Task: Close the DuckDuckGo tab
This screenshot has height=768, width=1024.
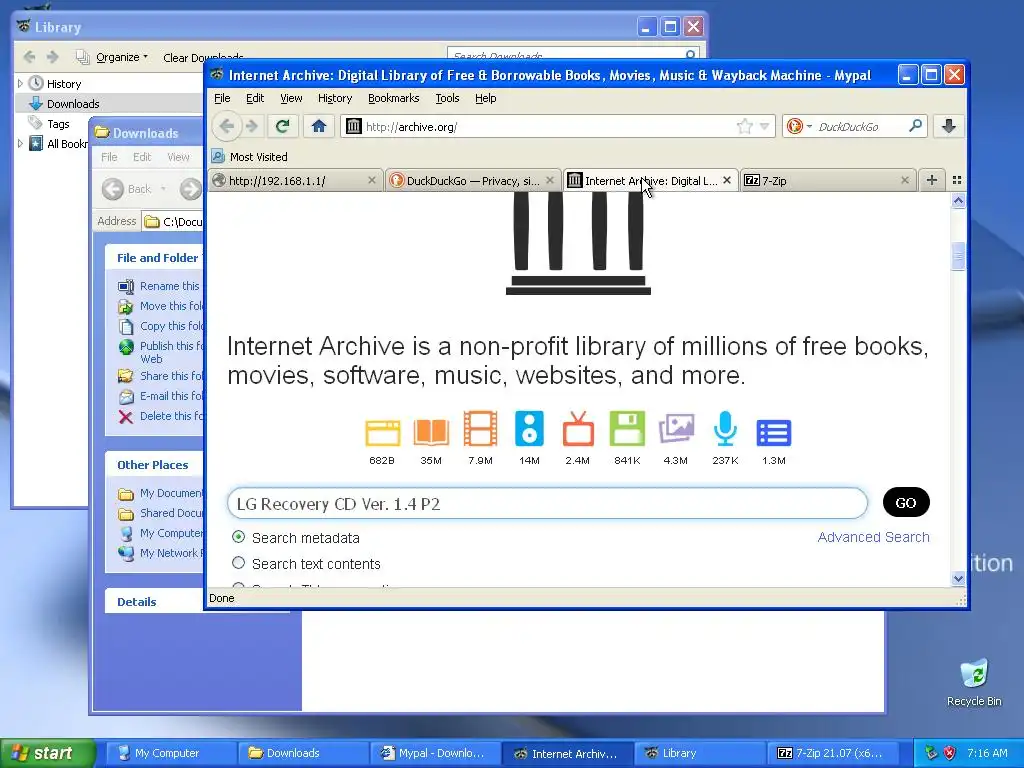Action: click(550, 180)
